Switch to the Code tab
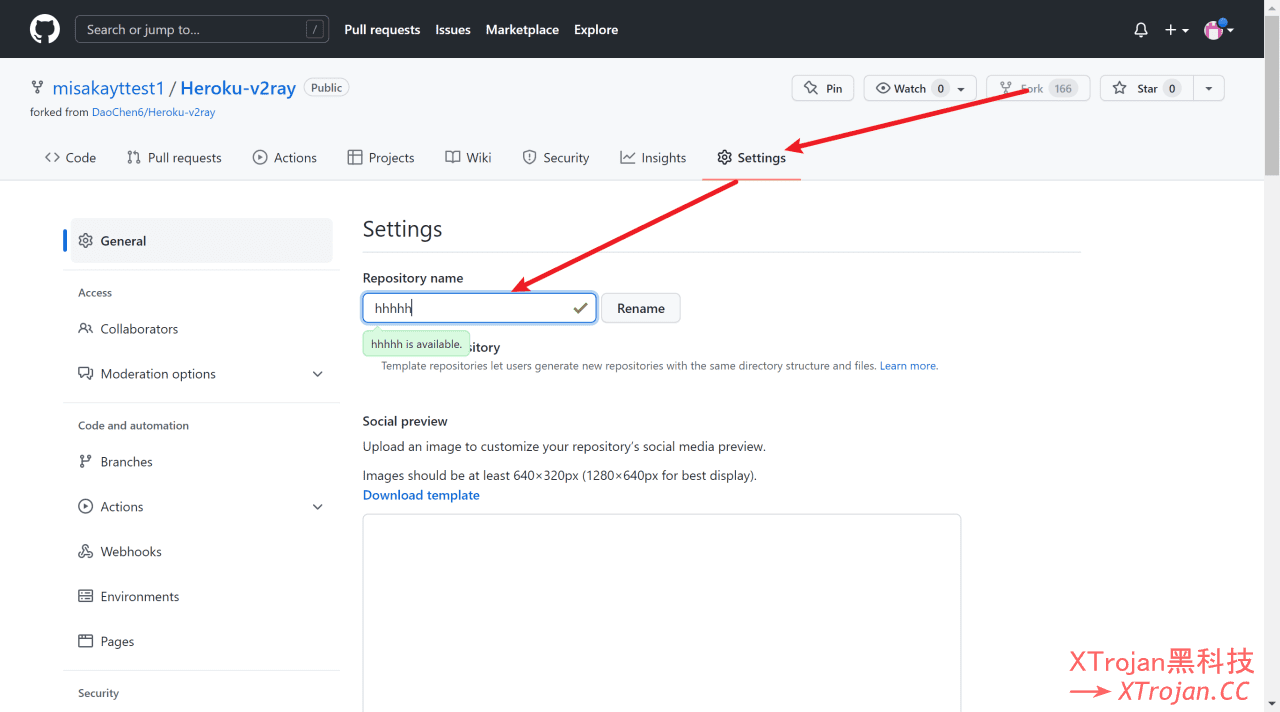 (70, 157)
